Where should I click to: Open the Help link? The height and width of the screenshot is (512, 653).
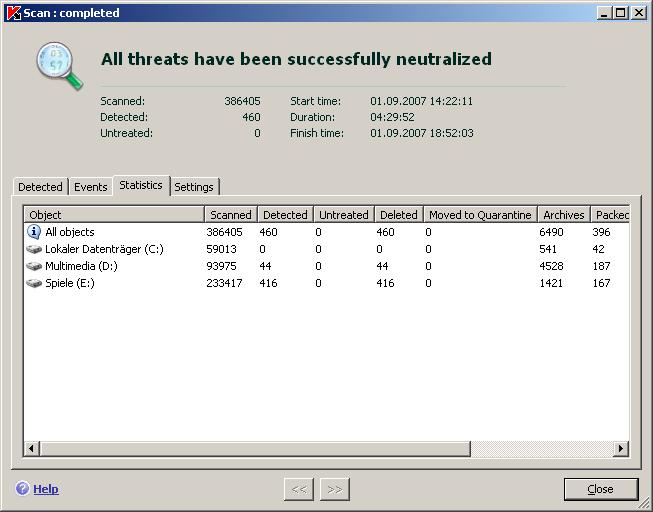click(46, 489)
